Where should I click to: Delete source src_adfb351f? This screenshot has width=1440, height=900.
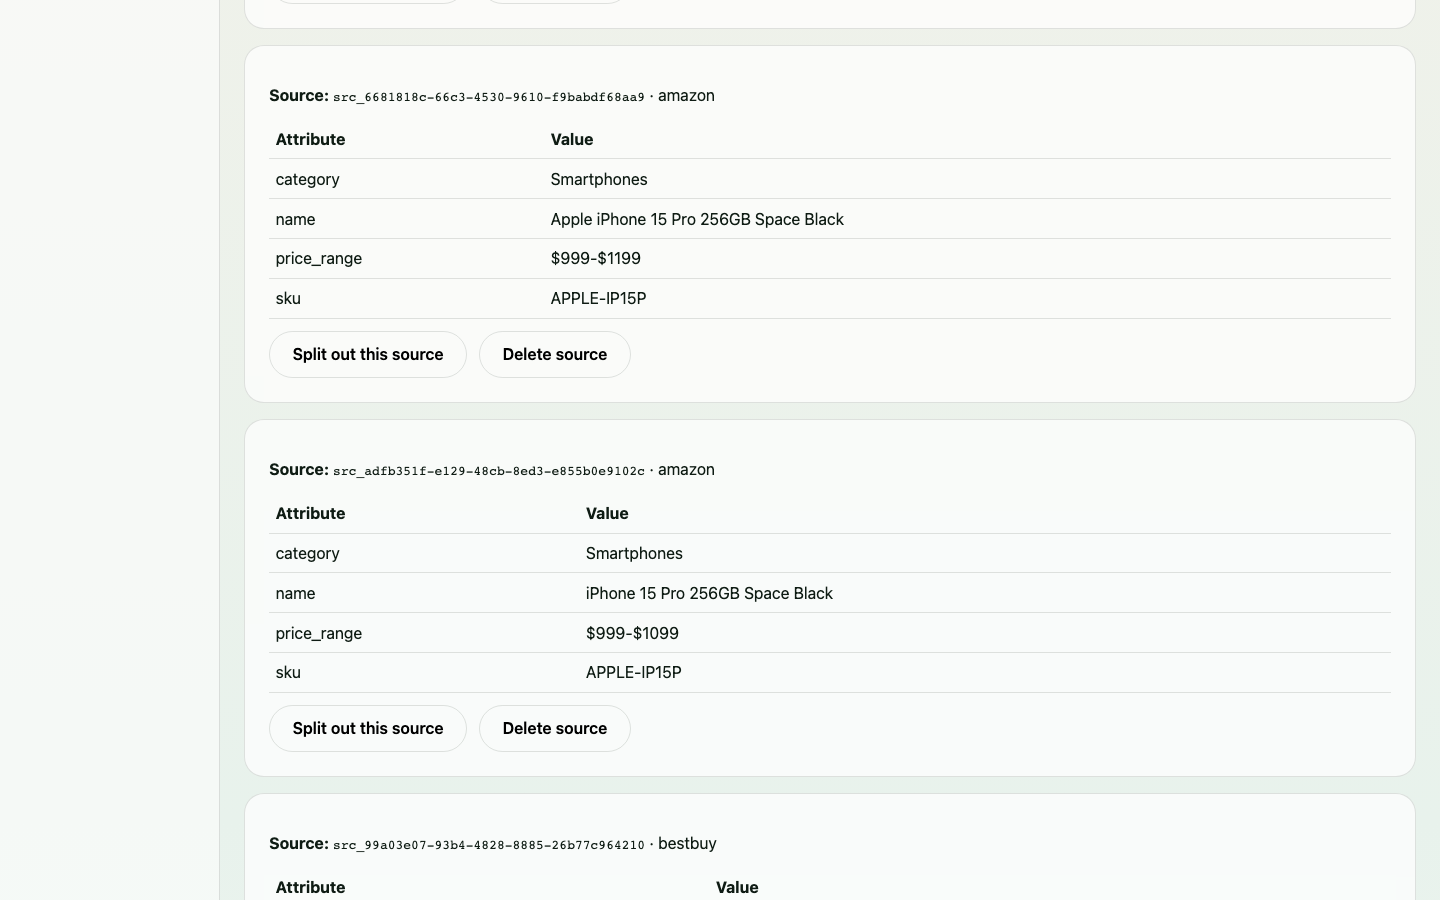pos(554,728)
